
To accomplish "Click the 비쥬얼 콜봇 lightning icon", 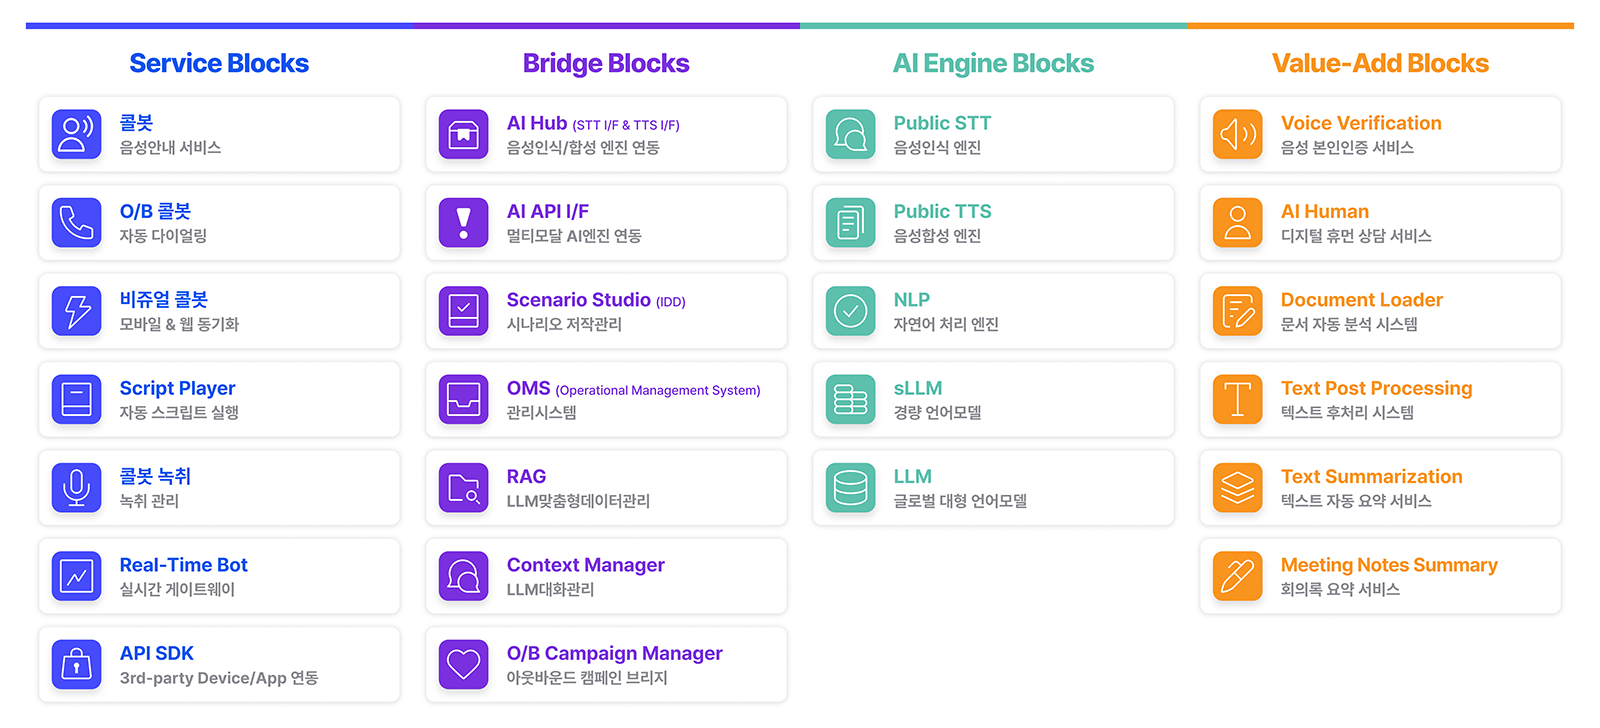I will coord(76,311).
